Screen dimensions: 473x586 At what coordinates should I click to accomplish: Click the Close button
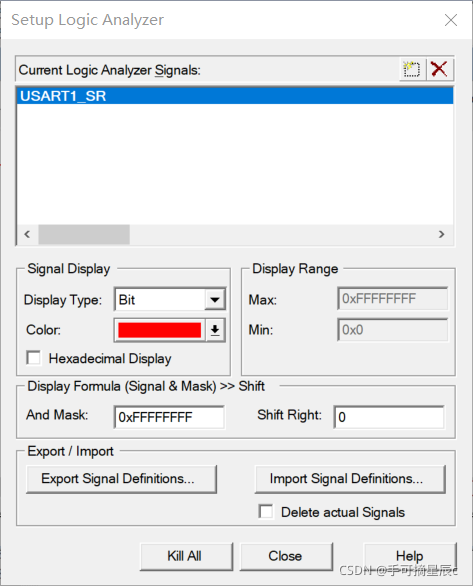coord(286,556)
